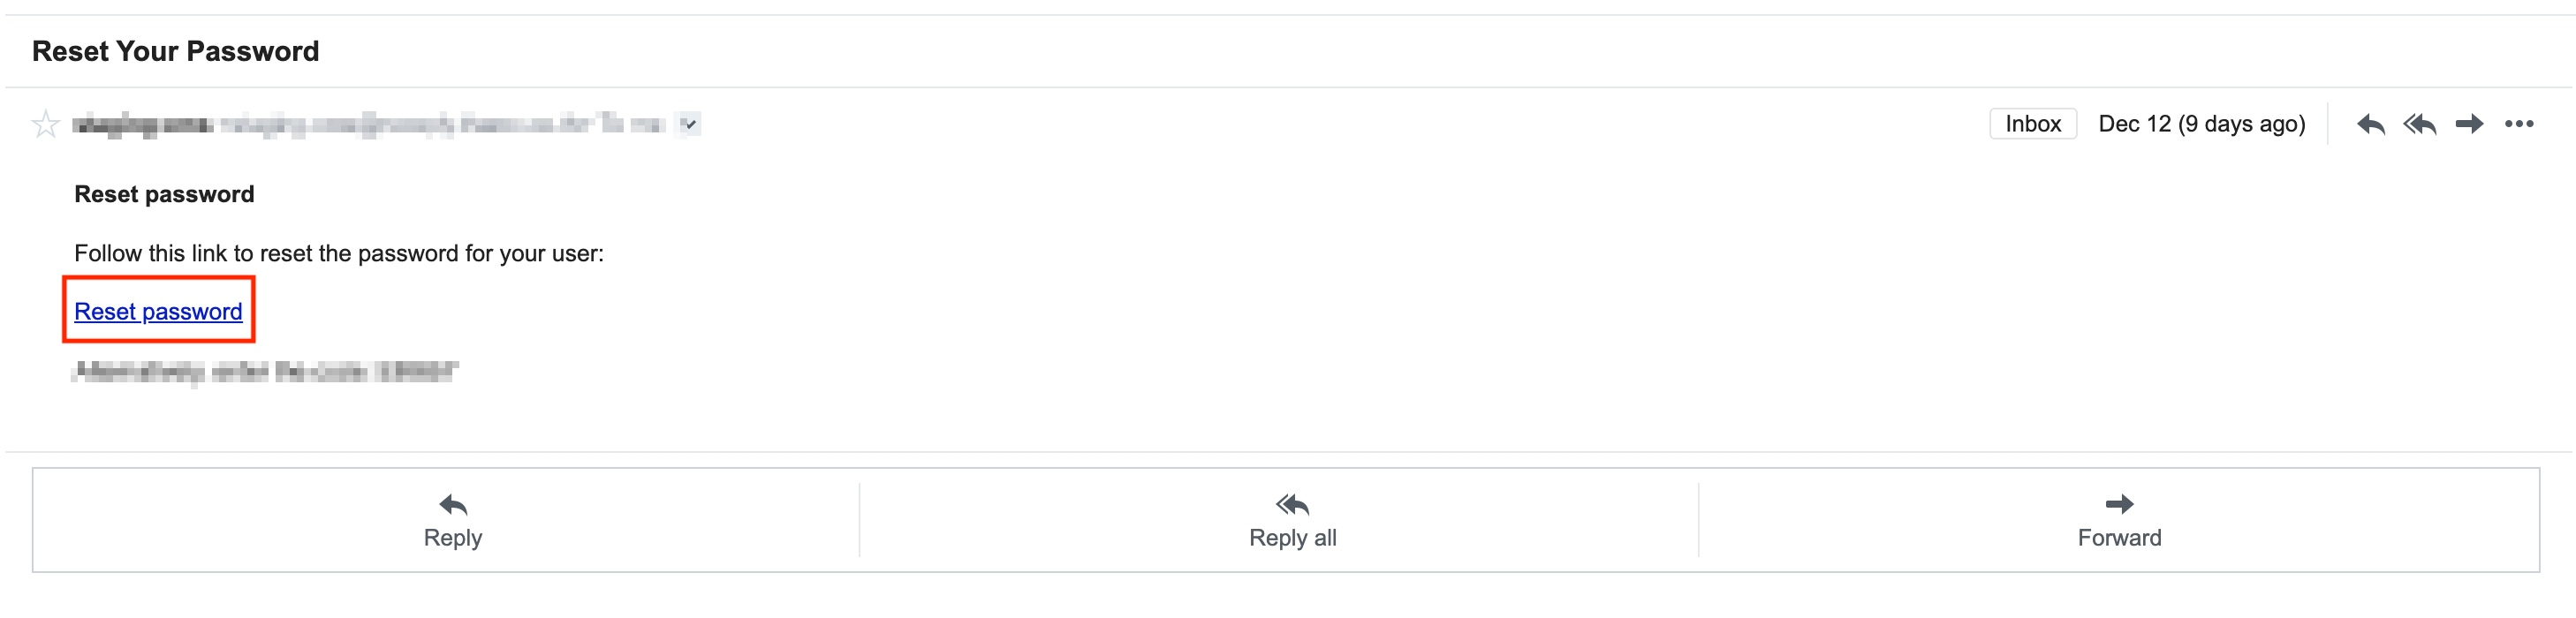Open the three-dot more options menu
Image resolution: width=2576 pixels, height=618 pixels.
[x=2519, y=124]
